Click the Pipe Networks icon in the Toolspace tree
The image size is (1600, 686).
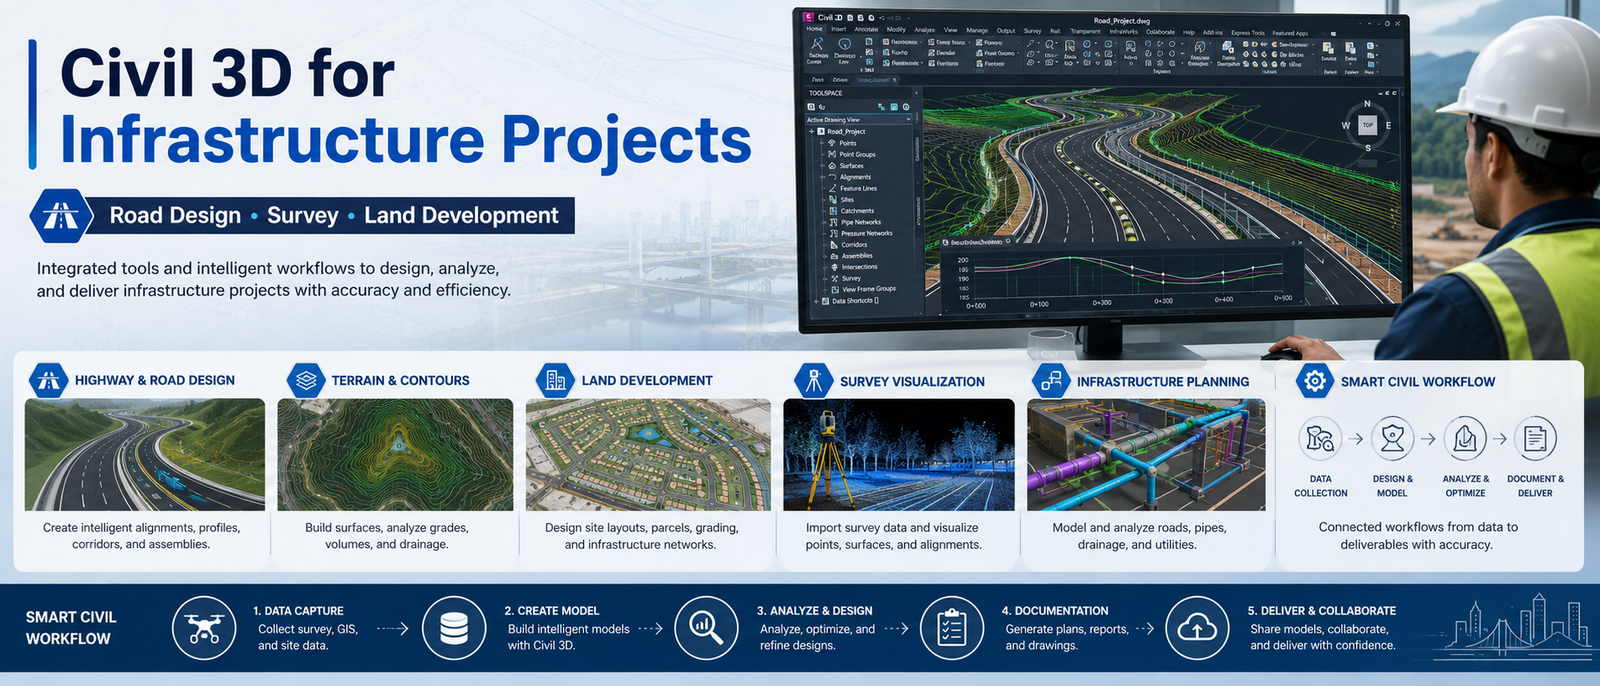click(x=833, y=222)
